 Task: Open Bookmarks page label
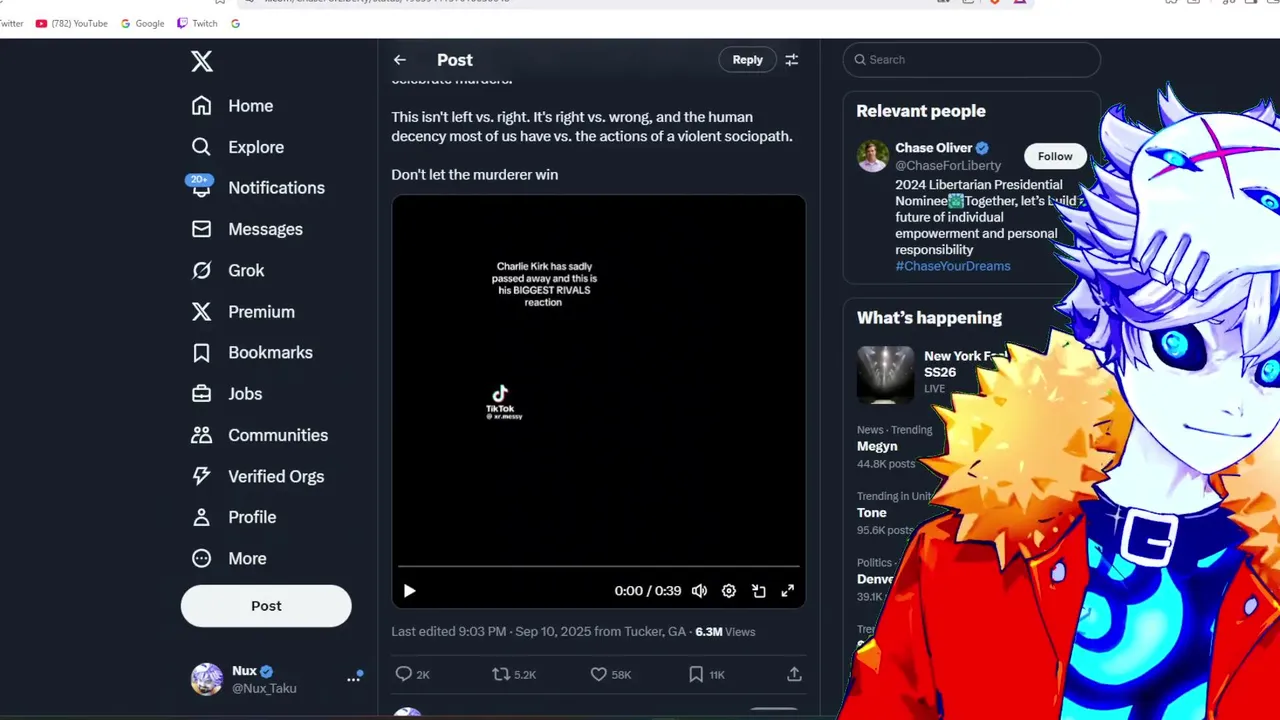point(270,353)
